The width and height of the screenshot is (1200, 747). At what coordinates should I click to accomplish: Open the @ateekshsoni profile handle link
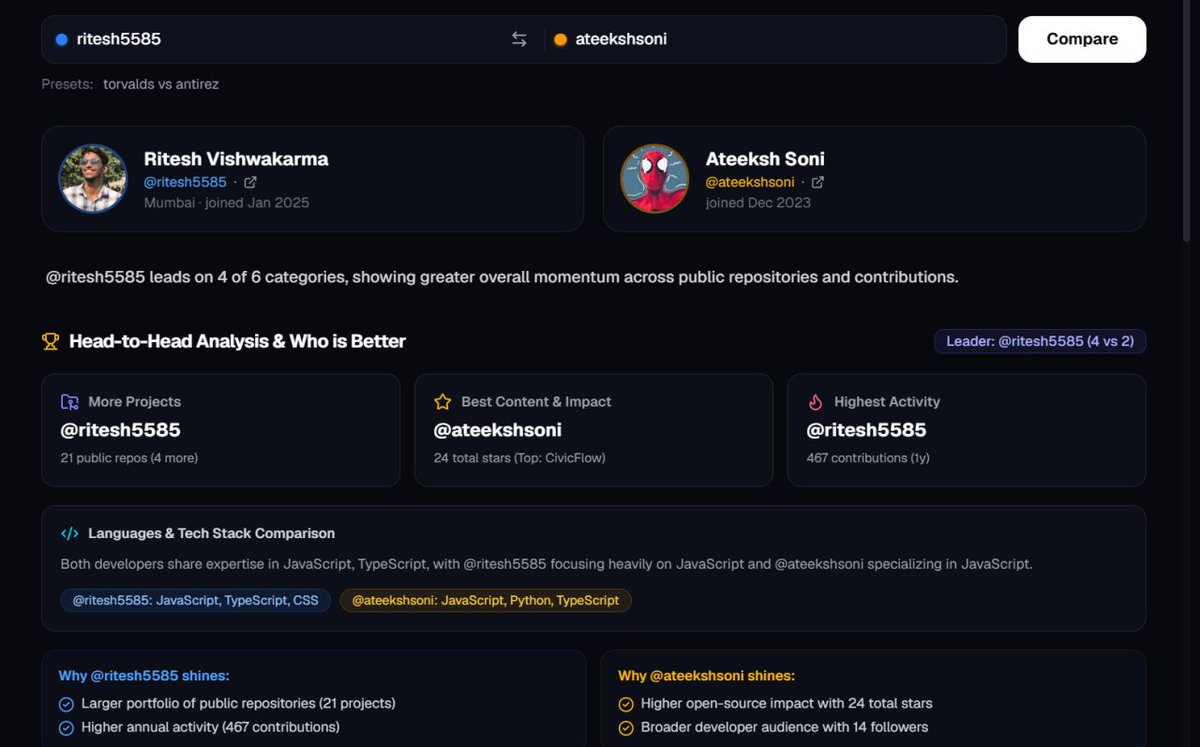pos(750,182)
